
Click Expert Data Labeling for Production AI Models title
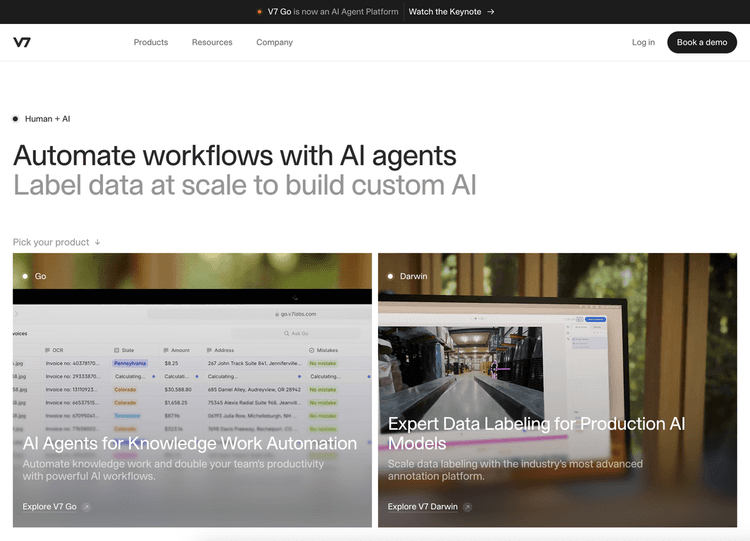[536, 433]
